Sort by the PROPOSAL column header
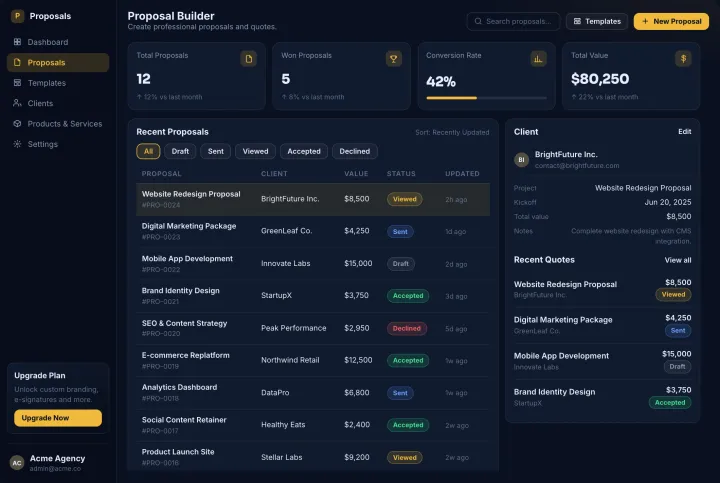Screen dimensions: 720x483 tap(162, 174)
